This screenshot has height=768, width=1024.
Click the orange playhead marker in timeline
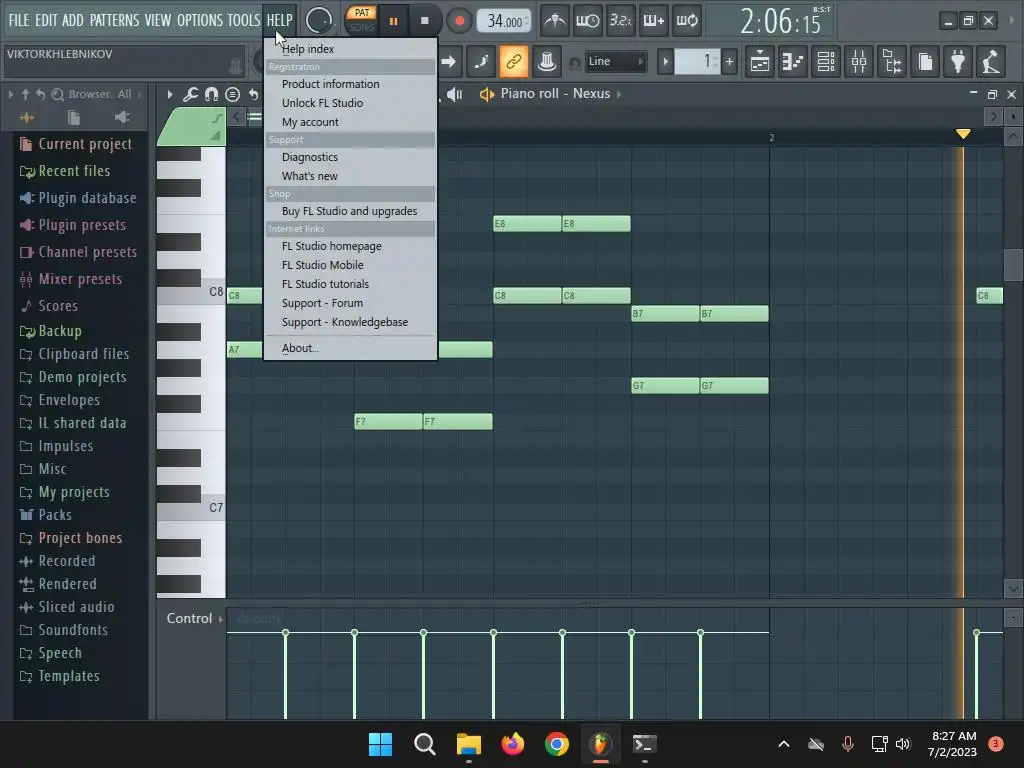(x=963, y=134)
